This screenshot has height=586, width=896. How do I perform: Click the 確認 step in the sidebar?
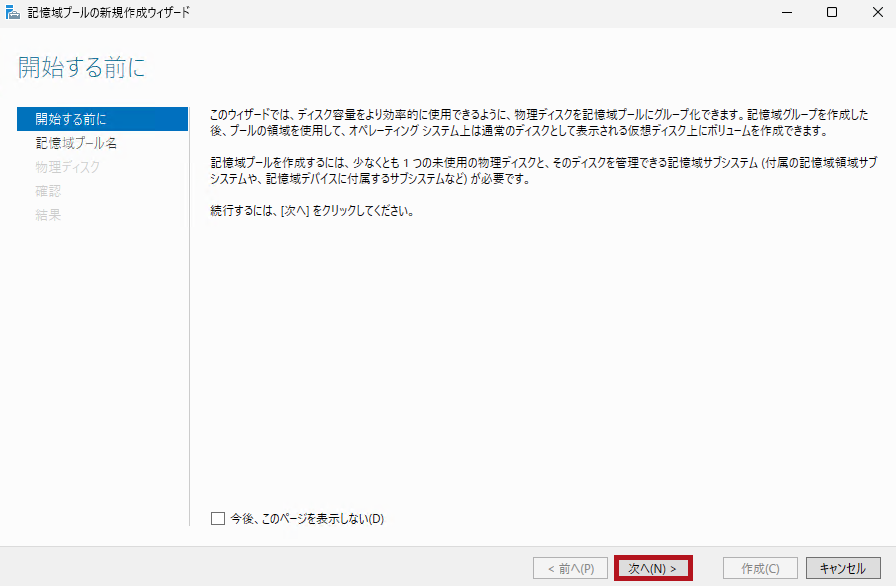click(x=48, y=191)
